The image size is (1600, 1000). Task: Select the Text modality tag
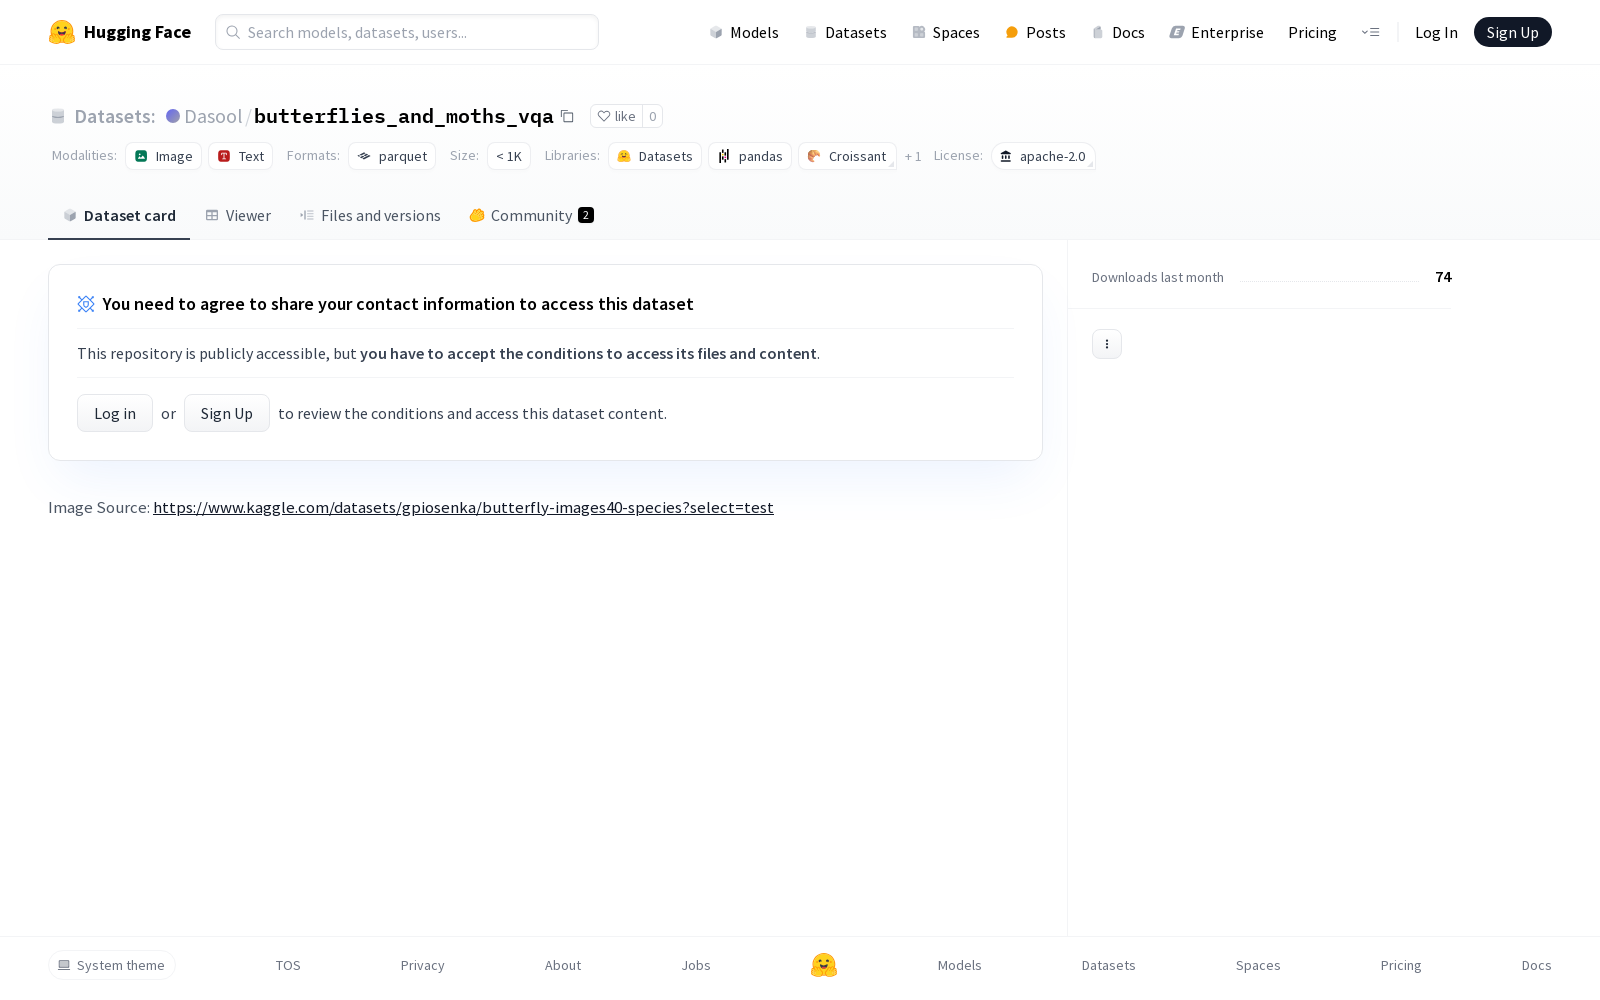pyautogui.click(x=241, y=156)
